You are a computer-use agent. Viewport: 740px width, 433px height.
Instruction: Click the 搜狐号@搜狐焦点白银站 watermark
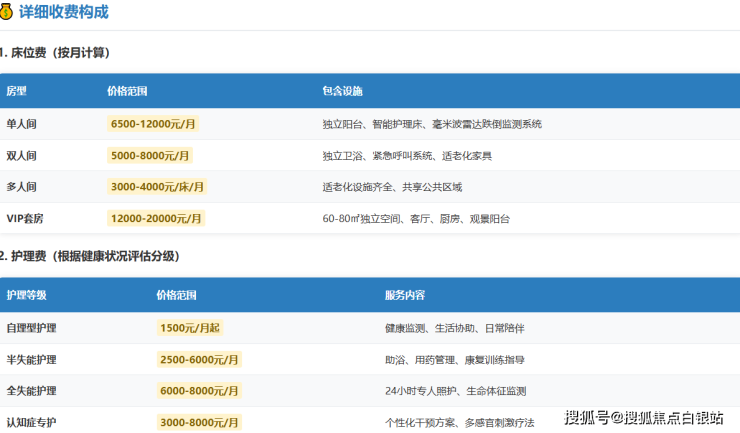click(644, 417)
